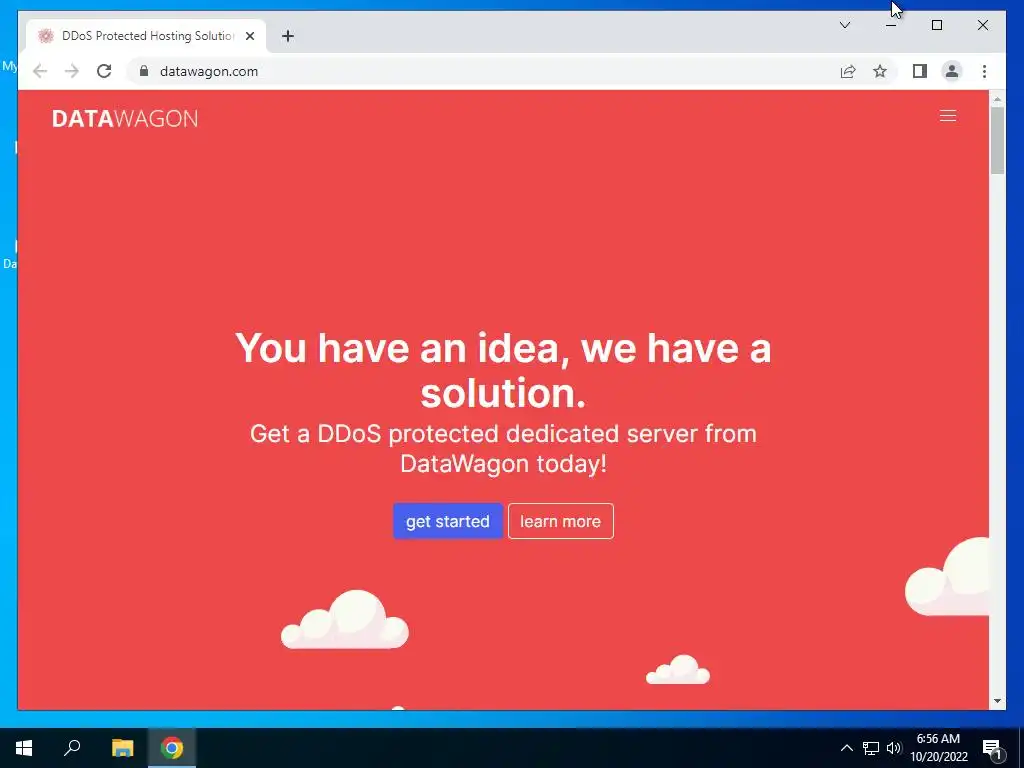Click the scrollbar down arrow
This screenshot has width=1024, height=768.
997,701
